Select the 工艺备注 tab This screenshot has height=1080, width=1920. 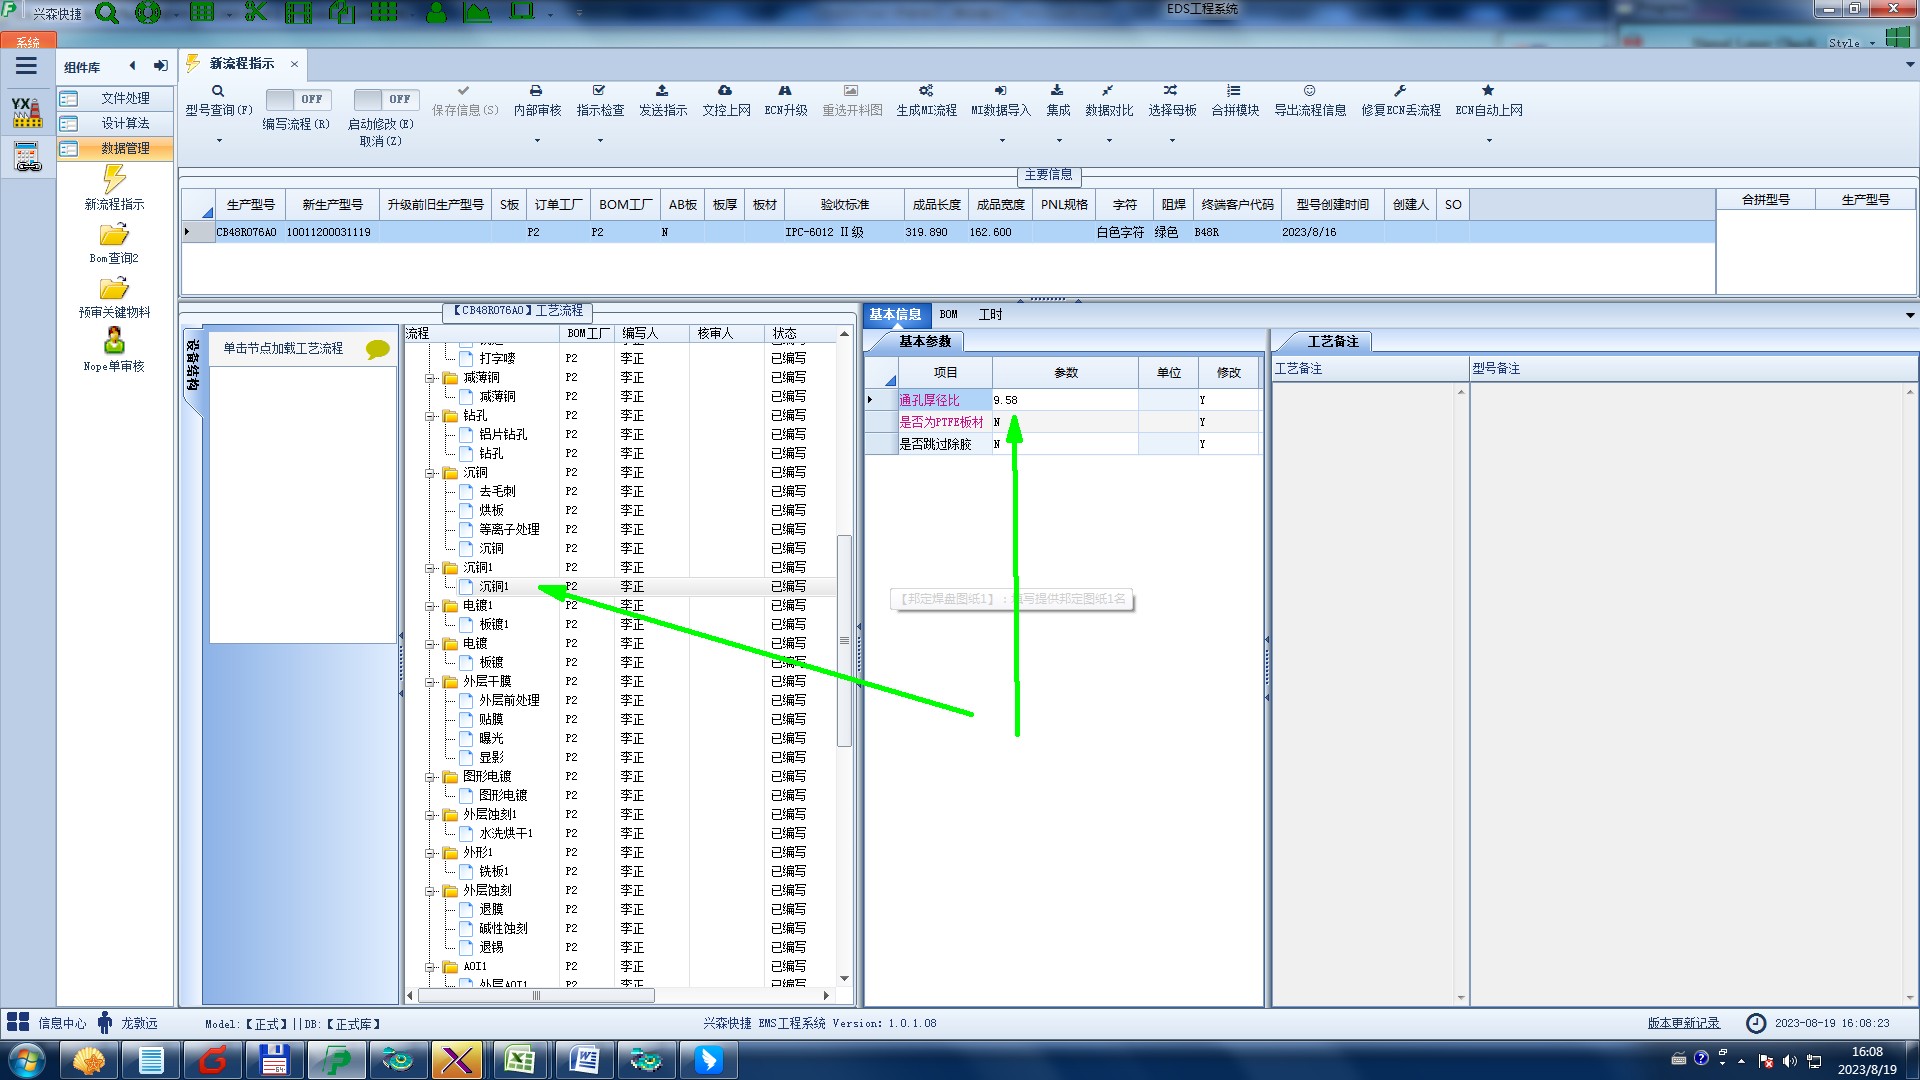click(x=1333, y=342)
